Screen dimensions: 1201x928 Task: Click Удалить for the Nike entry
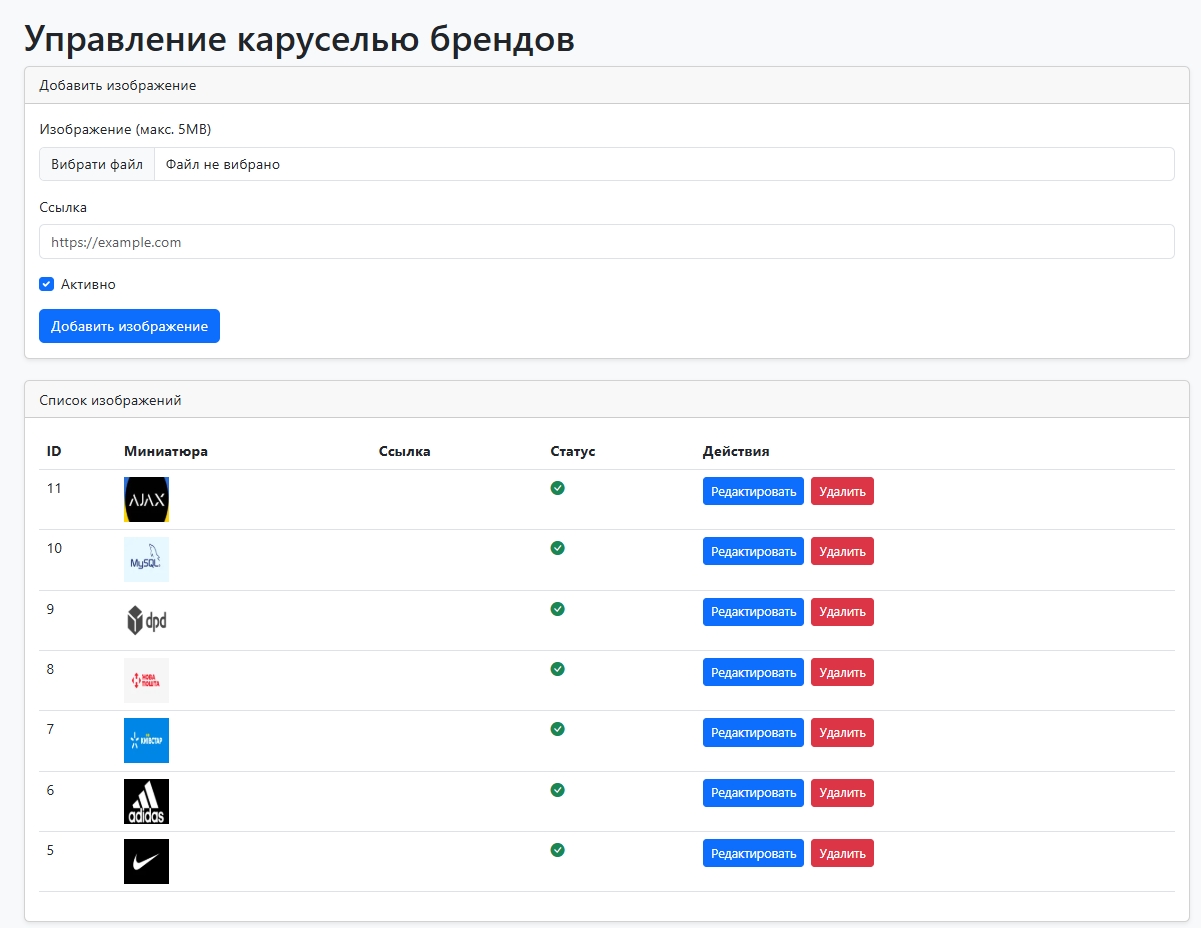click(x=842, y=853)
